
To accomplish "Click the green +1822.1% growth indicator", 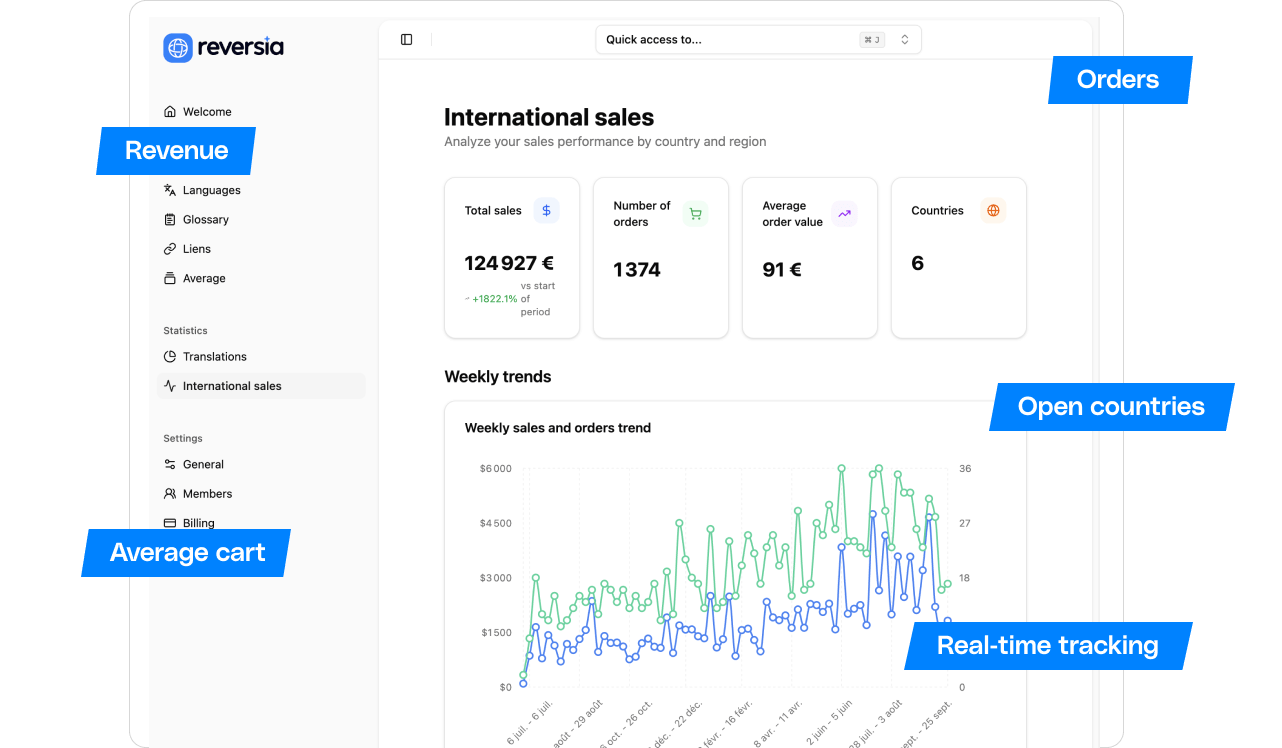I will 494,298.
